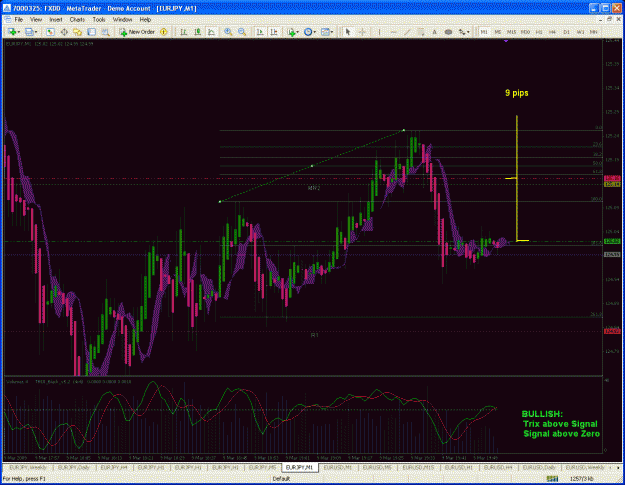Switch chart to bar chart

click(x=184, y=32)
